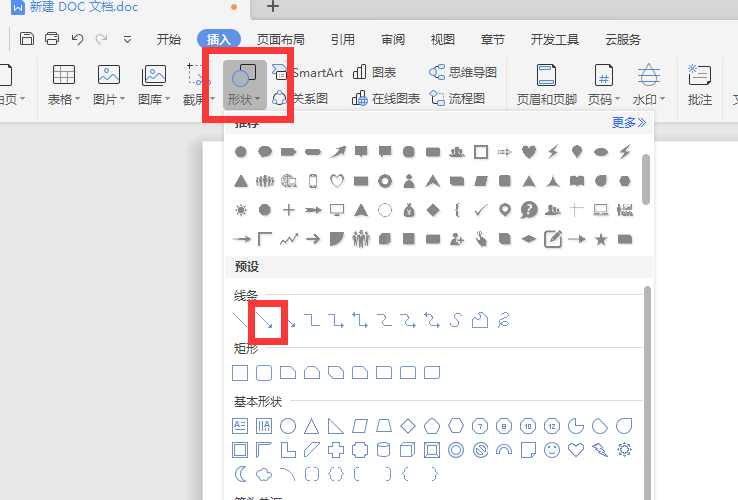Select the cross plus basic shape
The width and height of the screenshot is (738, 500).
pyautogui.click(x=336, y=450)
